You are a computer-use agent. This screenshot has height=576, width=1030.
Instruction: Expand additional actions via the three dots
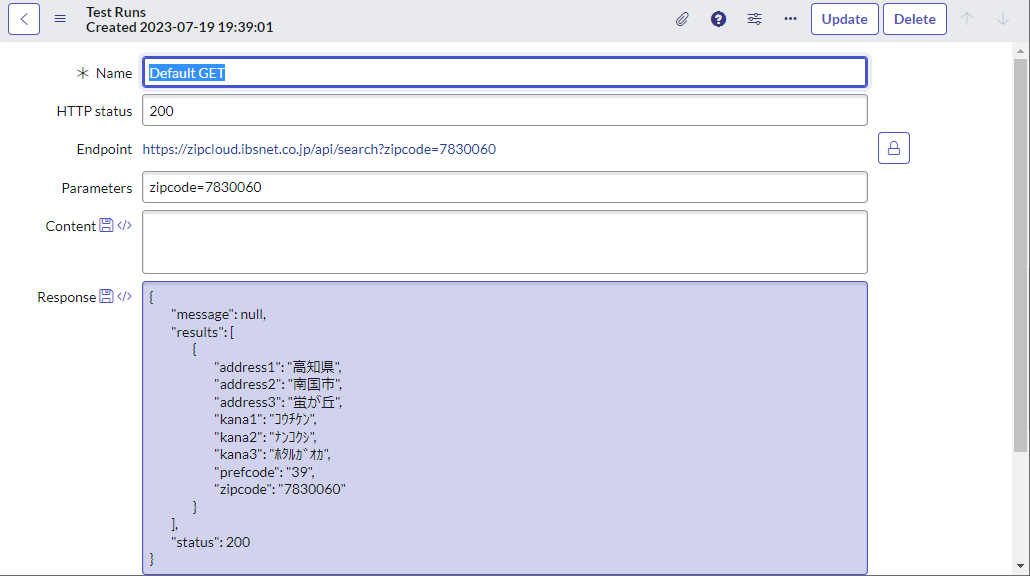click(790, 18)
